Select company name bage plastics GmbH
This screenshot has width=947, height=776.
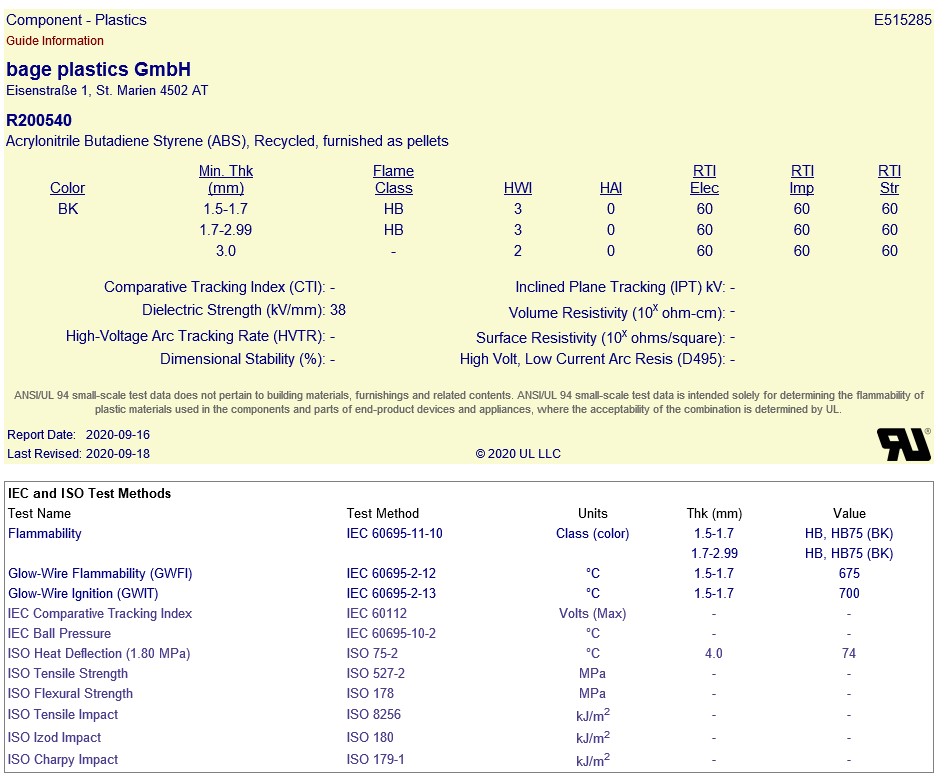click(98, 69)
